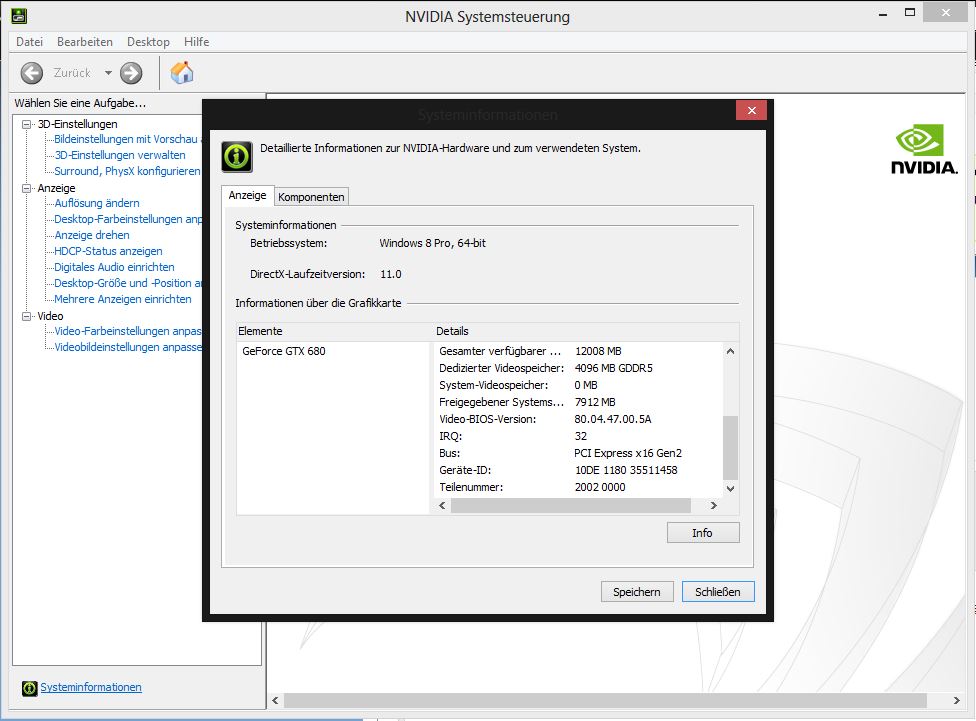Click the details list scroll up arrow
Viewport: 976px width, 721px height.
731,351
